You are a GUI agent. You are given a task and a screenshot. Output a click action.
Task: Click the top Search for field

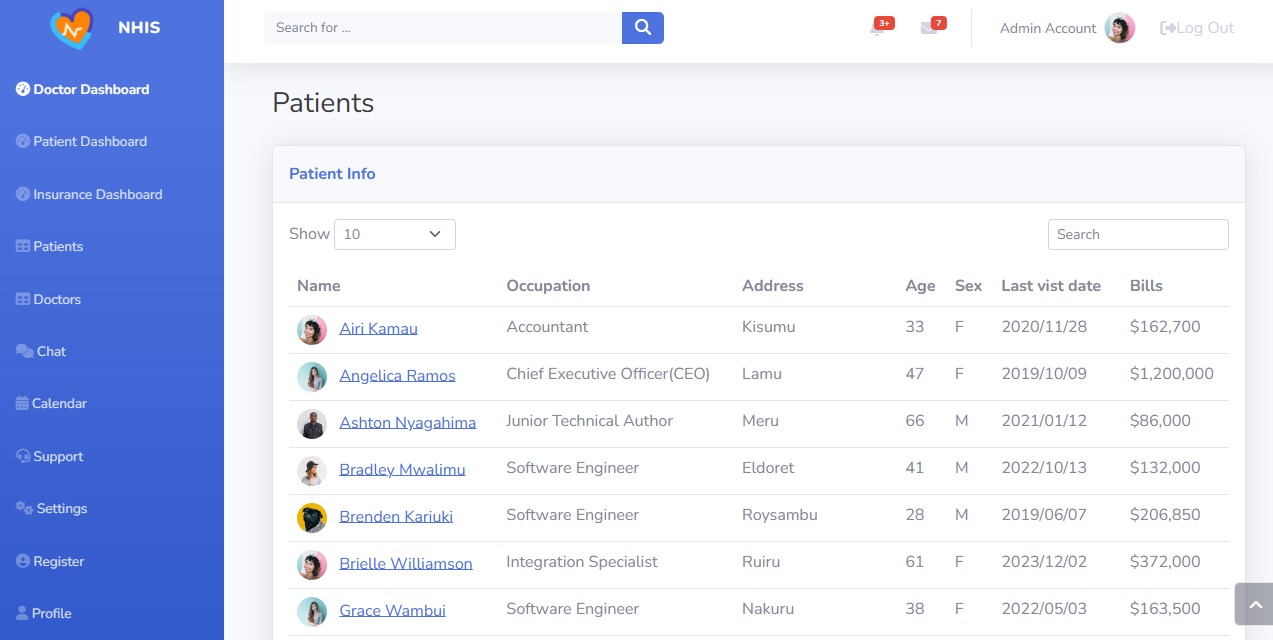pyautogui.click(x=443, y=28)
